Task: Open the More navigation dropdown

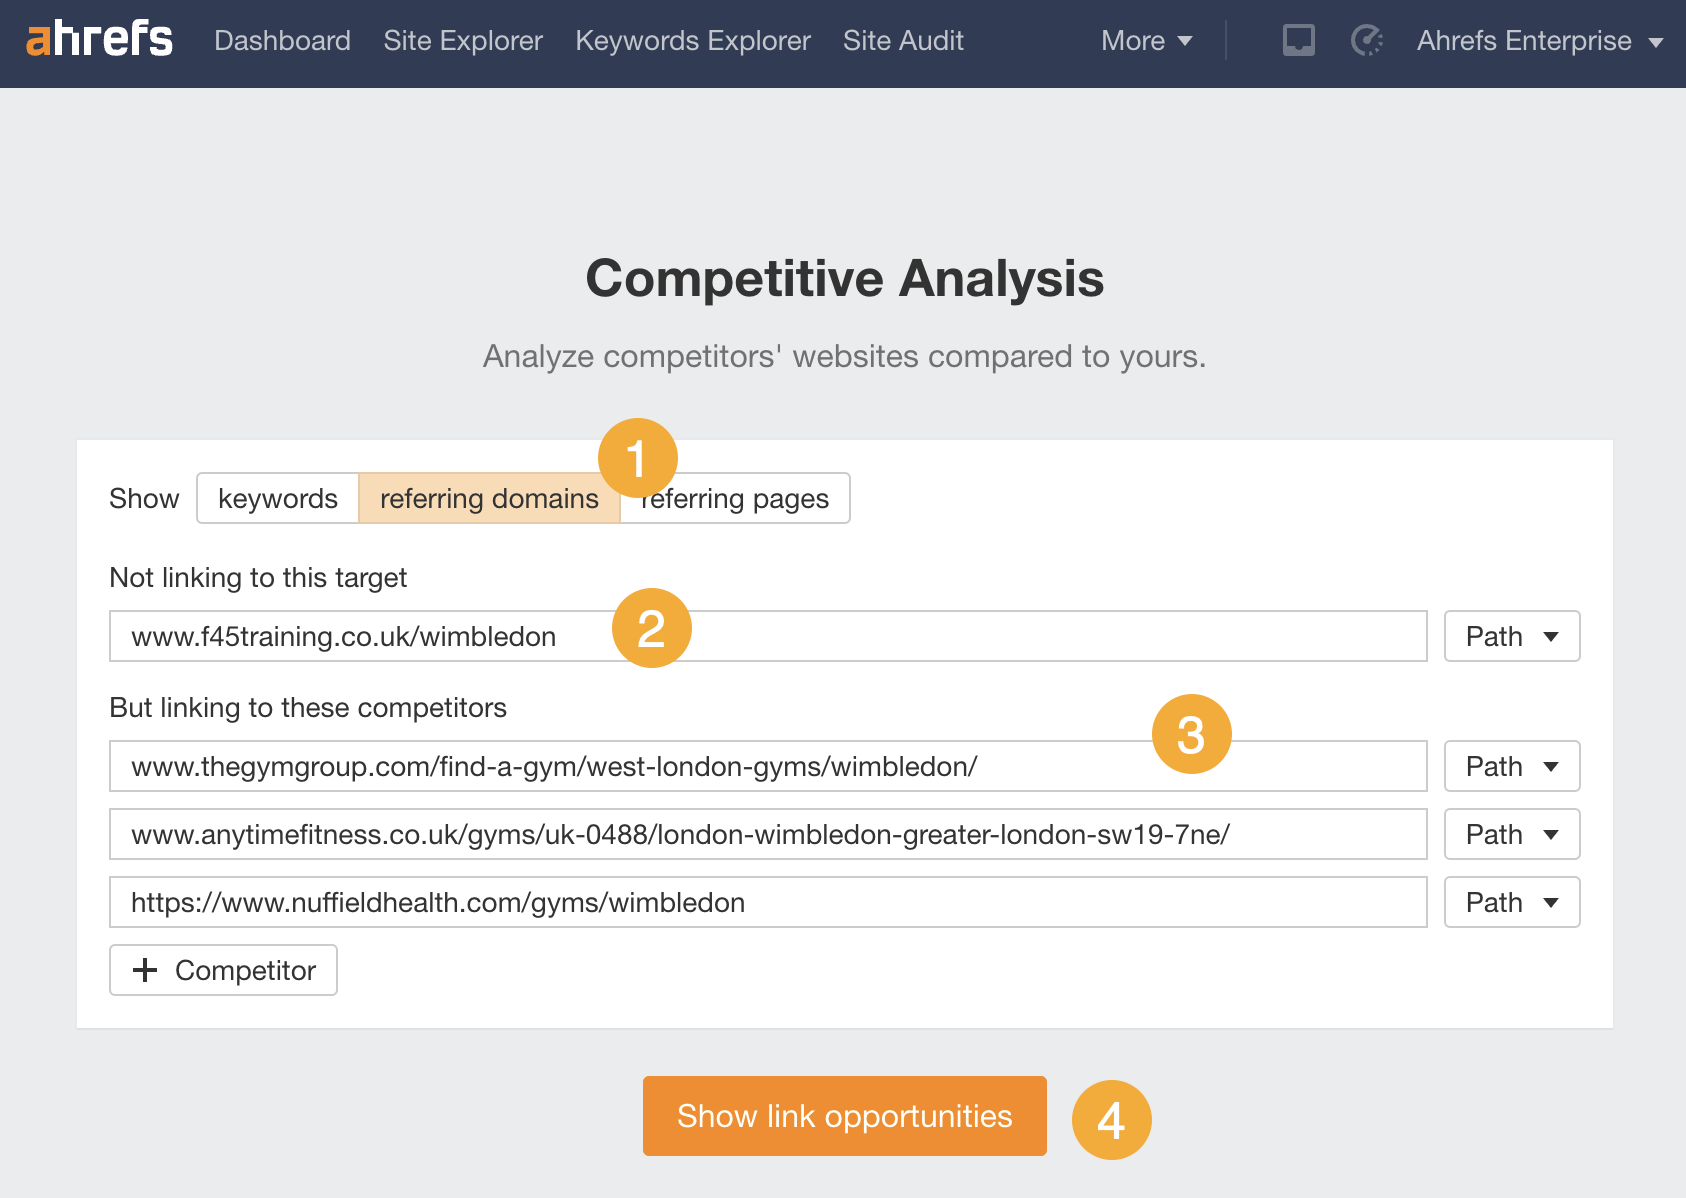Action: pyautogui.click(x=1146, y=41)
